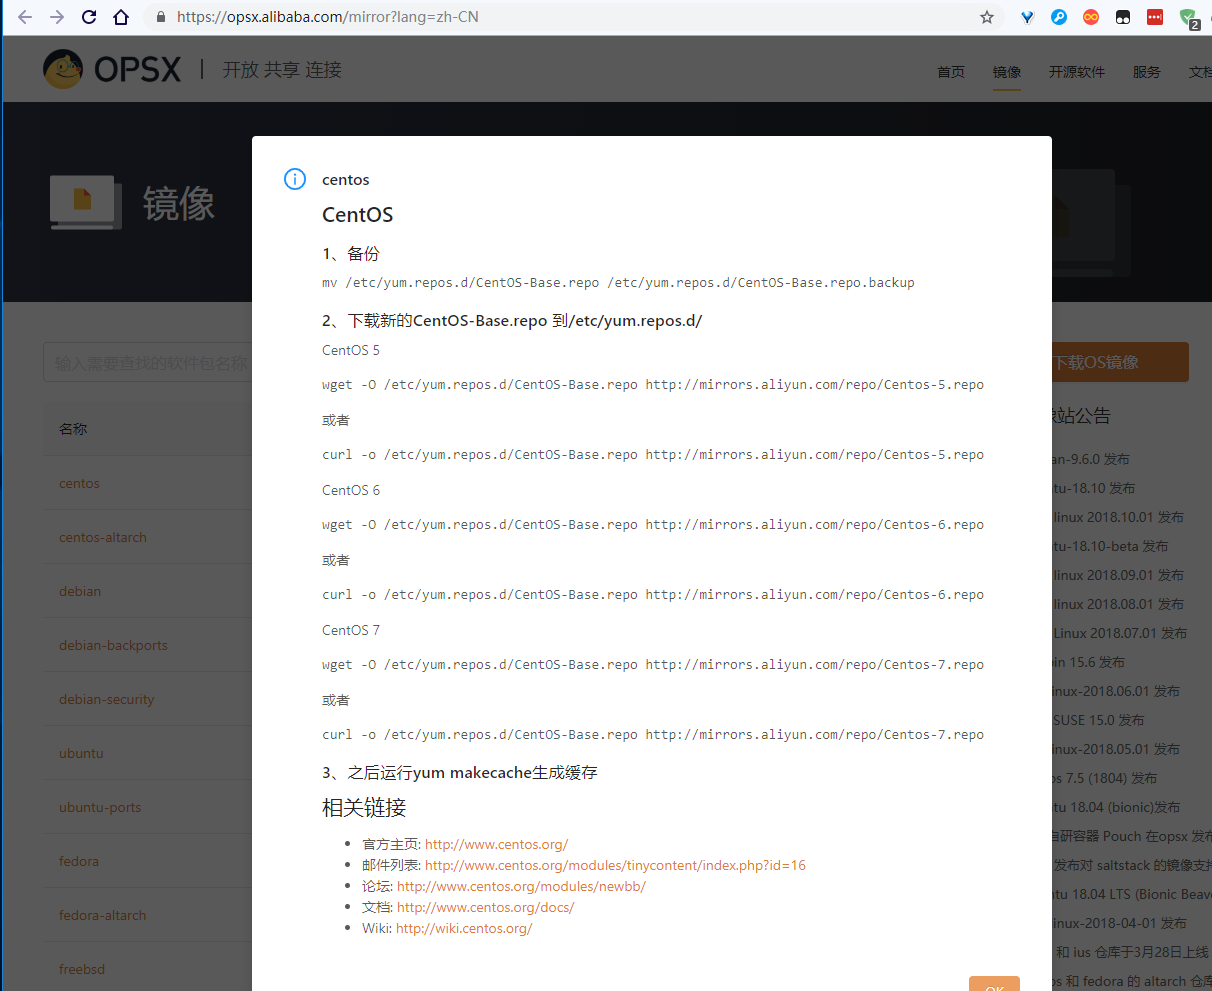This screenshot has width=1212, height=991.
Task: Click curl command for Centos-6.repo
Action: click(653, 595)
